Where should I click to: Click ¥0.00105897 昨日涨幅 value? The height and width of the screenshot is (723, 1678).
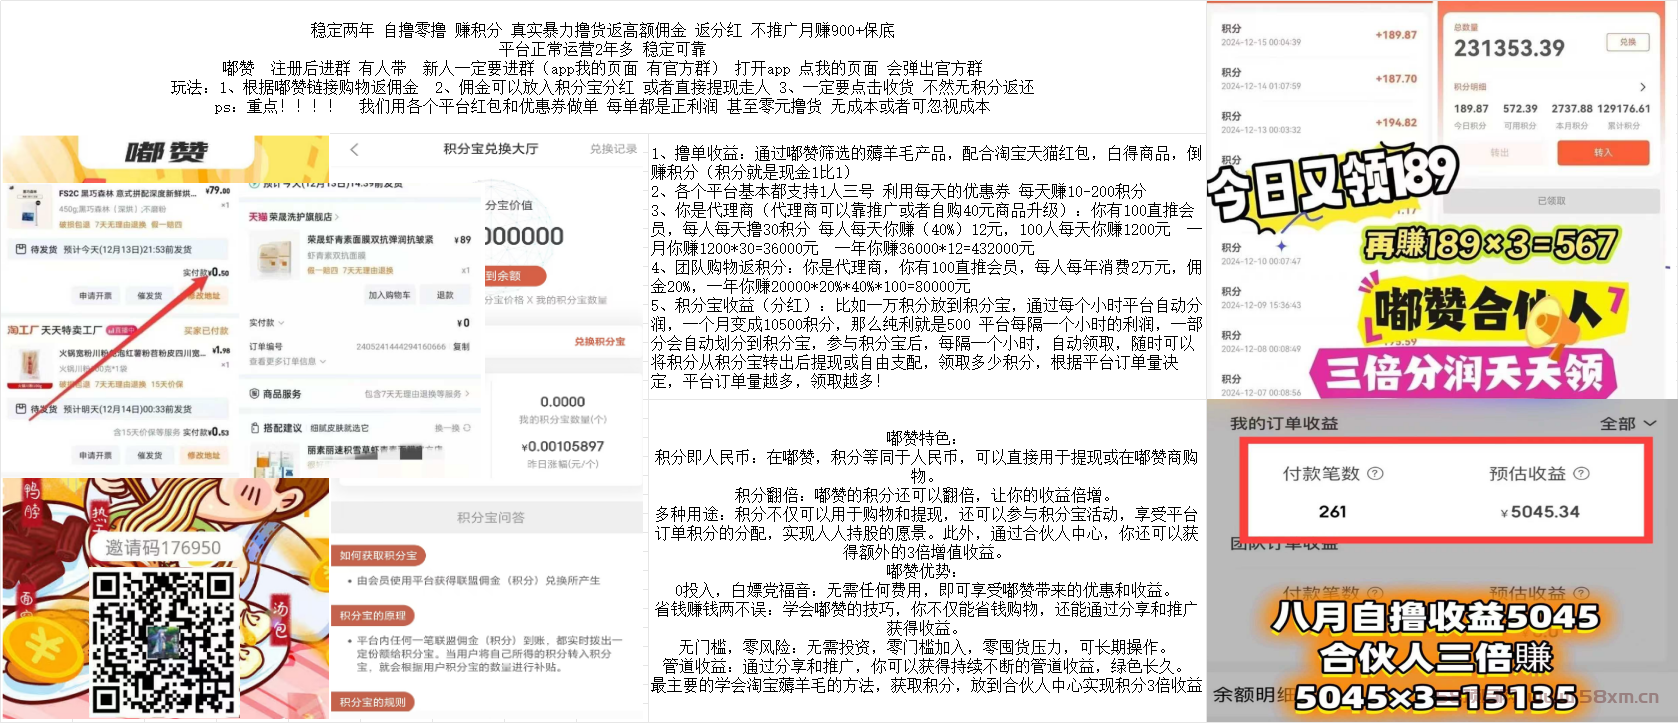pos(565,446)
